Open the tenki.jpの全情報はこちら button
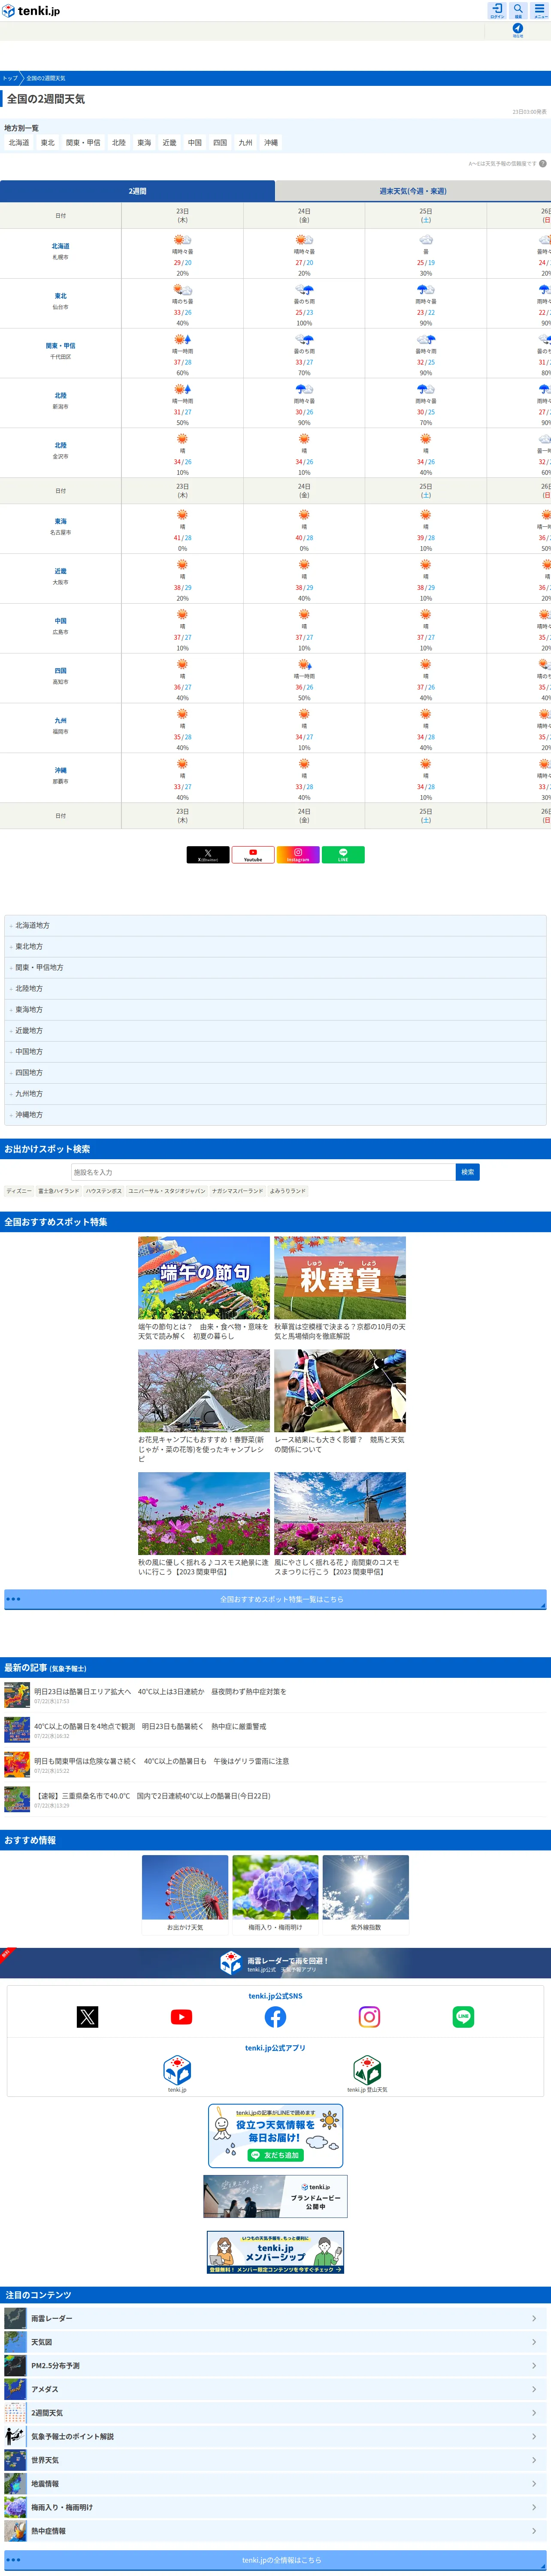 coord(275,2561)
